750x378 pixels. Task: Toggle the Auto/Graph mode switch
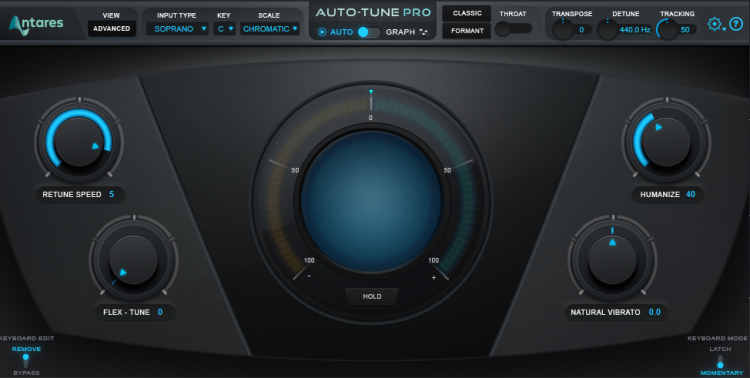[x=369, y=32]
